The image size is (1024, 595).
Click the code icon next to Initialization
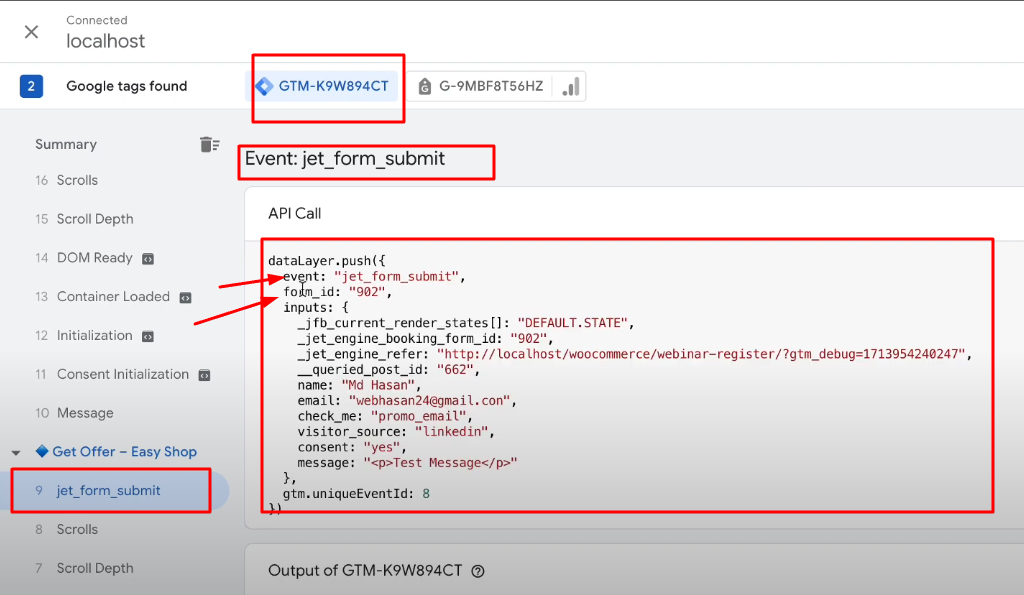pos(148,337)
